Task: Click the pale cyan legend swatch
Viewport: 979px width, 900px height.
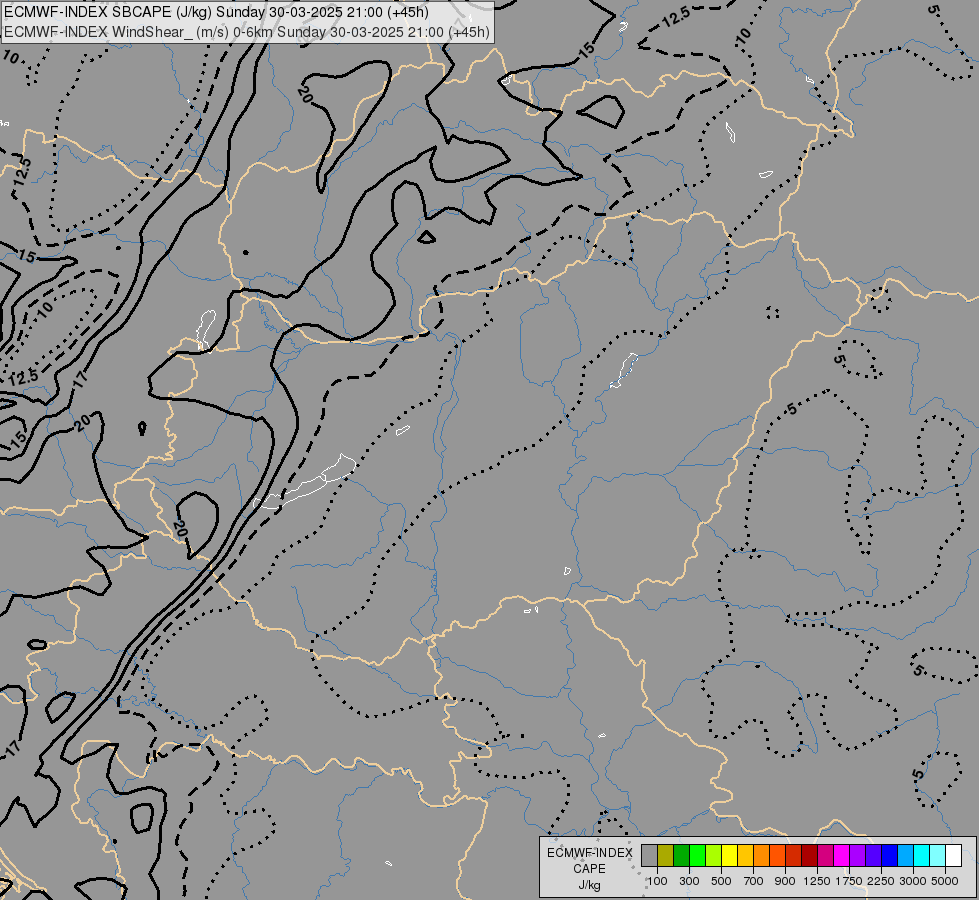Action: point(938,856)
